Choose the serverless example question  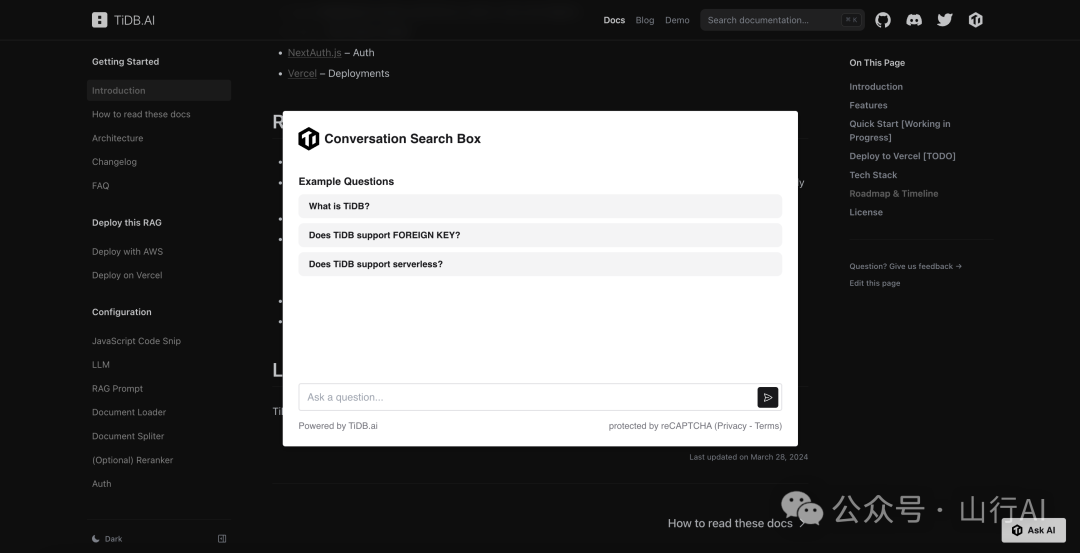(x=540, y=264)
